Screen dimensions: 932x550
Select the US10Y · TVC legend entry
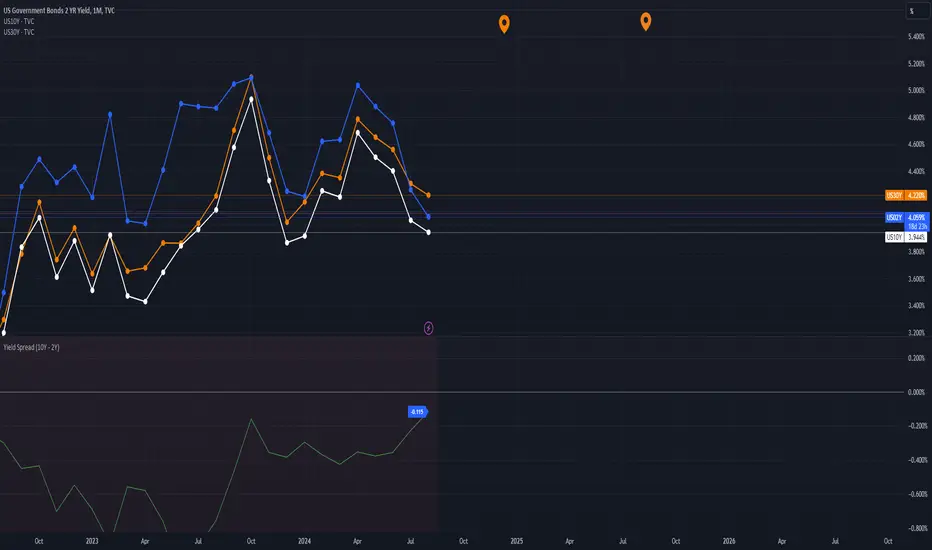[x=18, y=21]
